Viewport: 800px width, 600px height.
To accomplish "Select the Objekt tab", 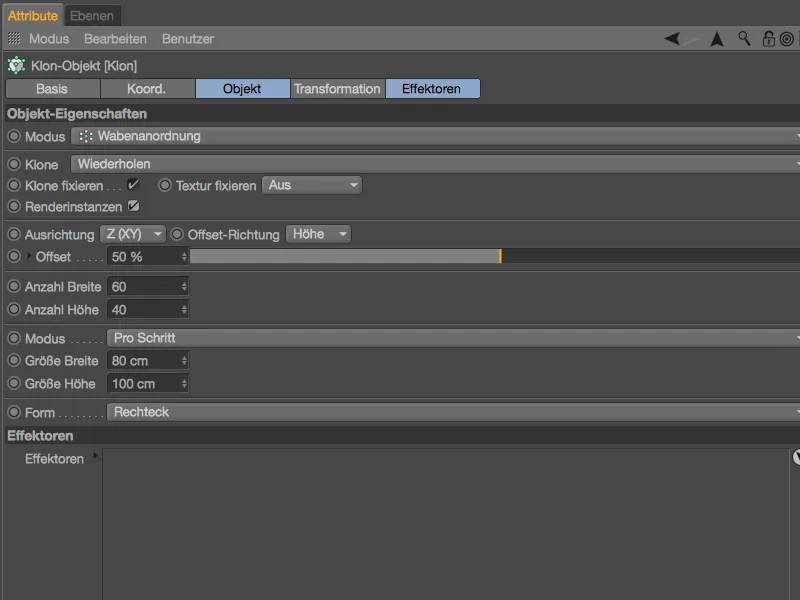I will point(242,89).
